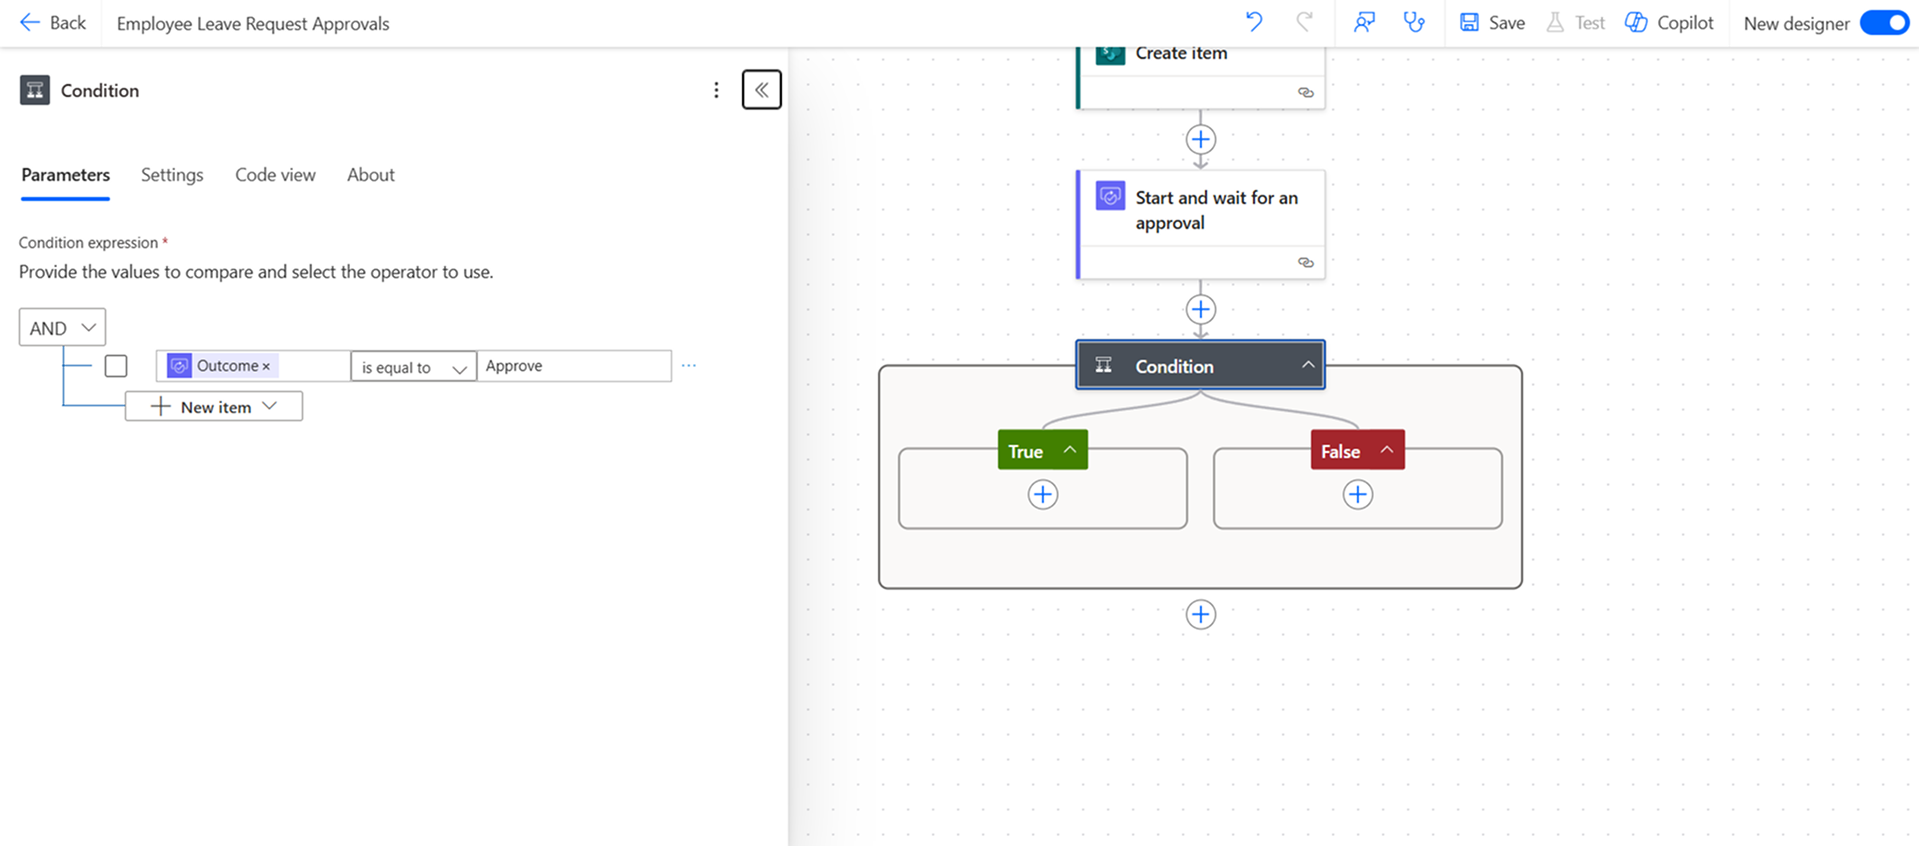Click the Undo arrow icon

pyautogui.click(x=1254, y=22)
